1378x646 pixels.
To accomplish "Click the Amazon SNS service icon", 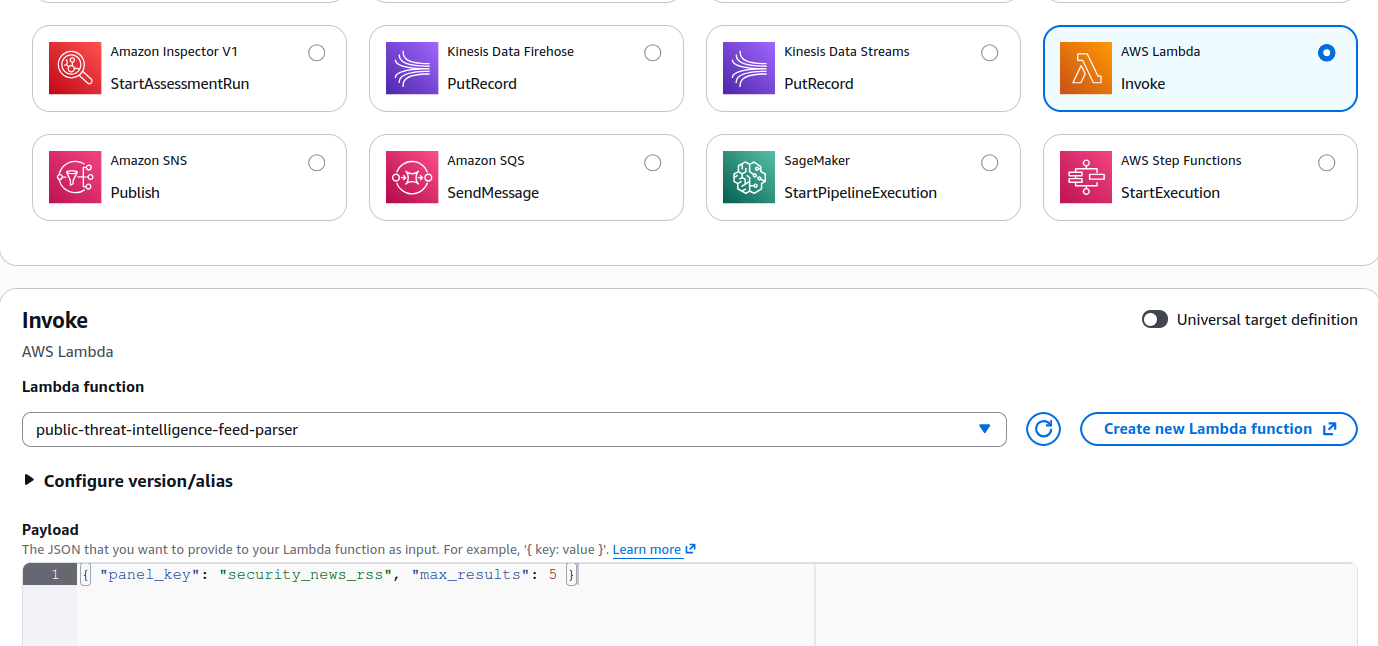I will tap(76, 177).
